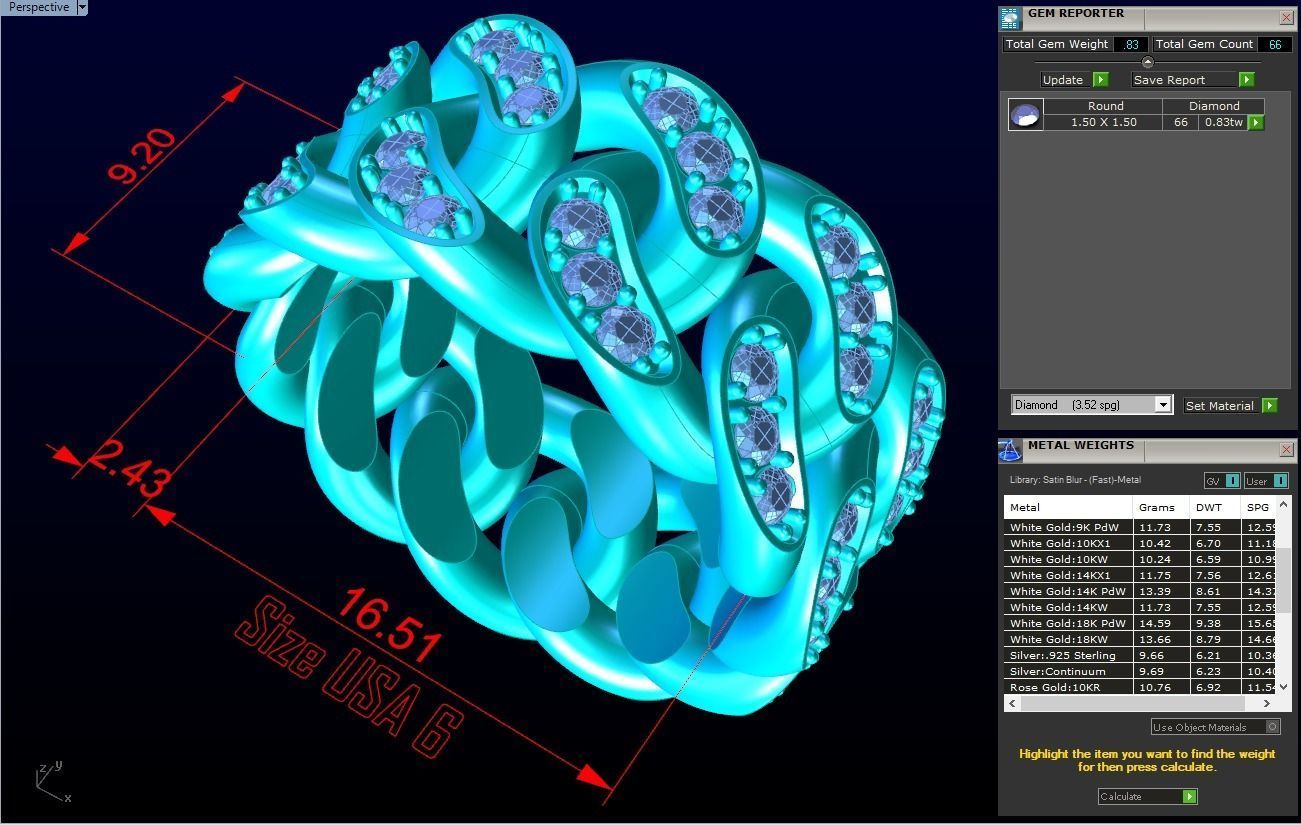Select the White Gold:14KX1 row
The image size is (1301, 825).
coord(1141,575)
